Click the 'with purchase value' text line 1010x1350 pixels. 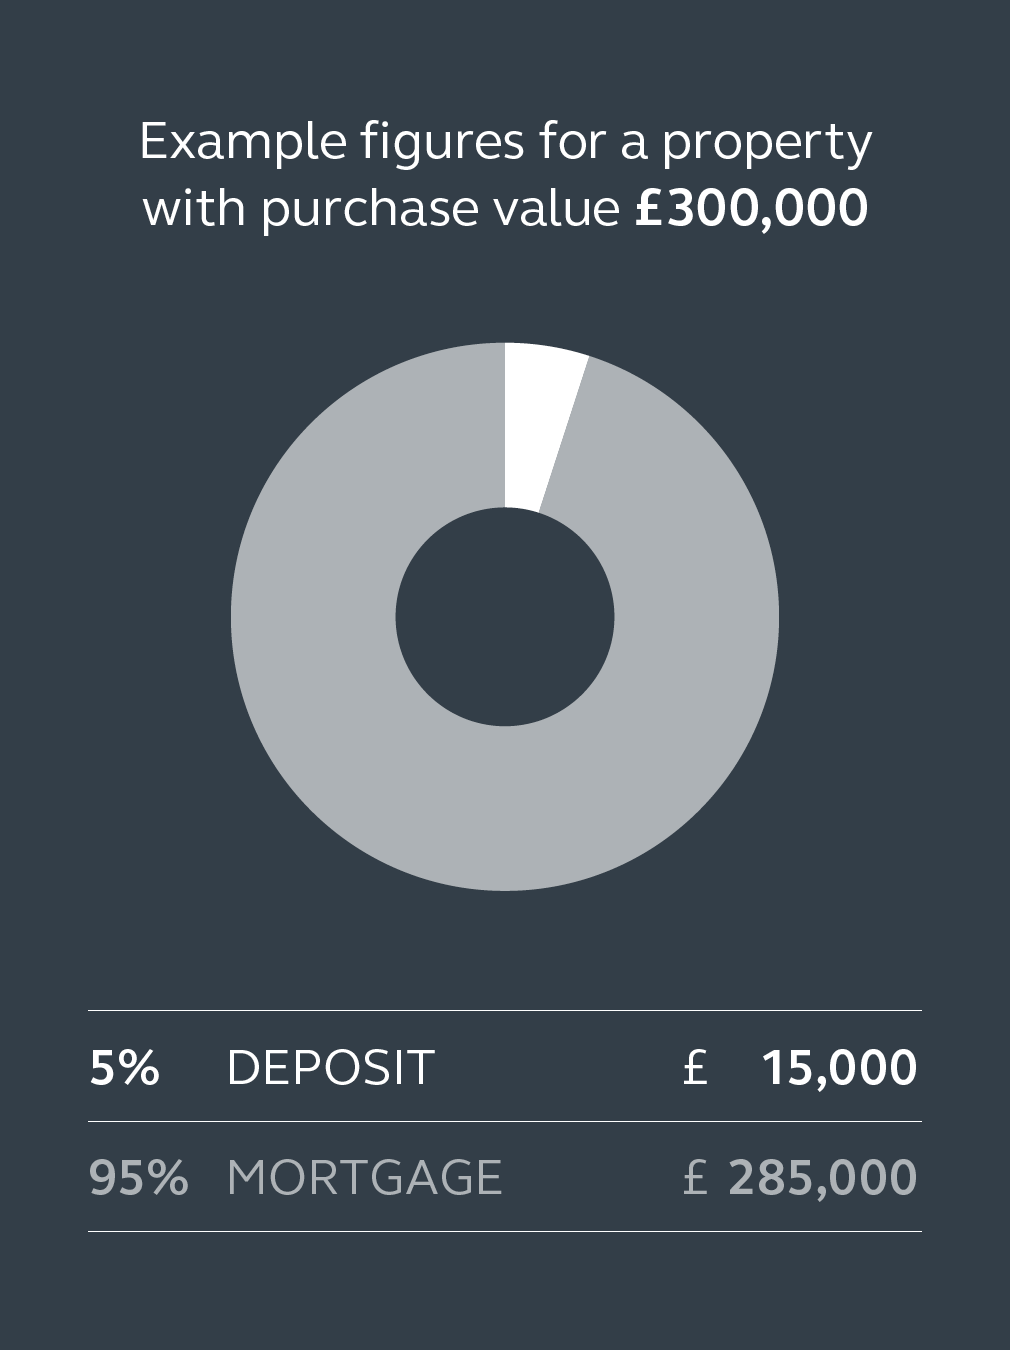pos(381,210)
